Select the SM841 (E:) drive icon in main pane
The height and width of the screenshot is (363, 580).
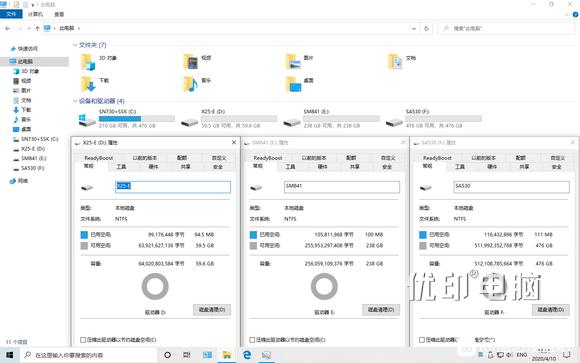click(292, 122)
